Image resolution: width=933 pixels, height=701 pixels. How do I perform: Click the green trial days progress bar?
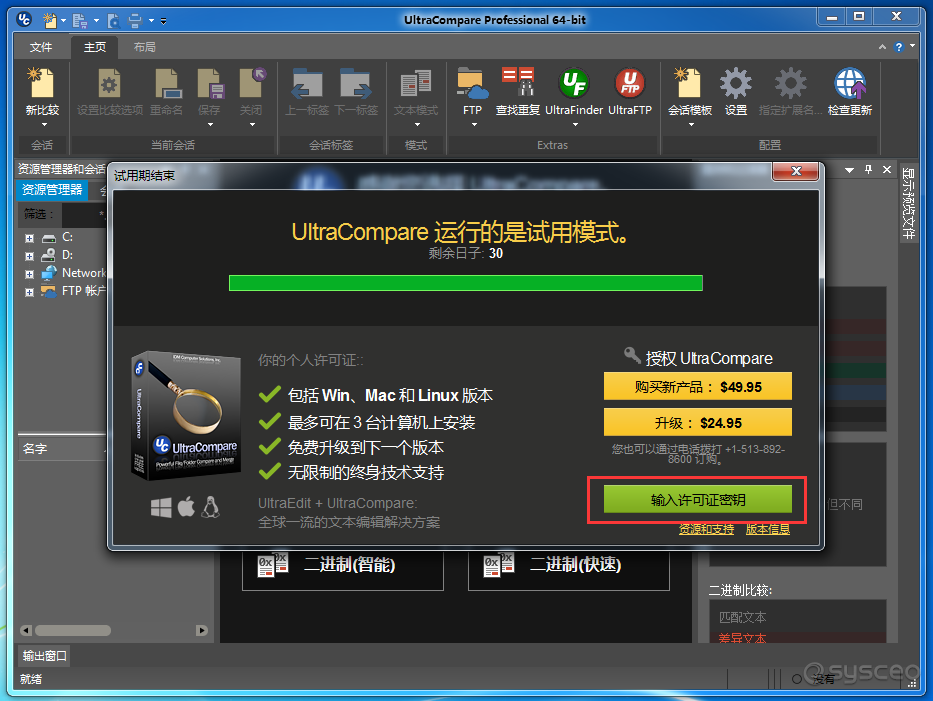click(465, 283)
